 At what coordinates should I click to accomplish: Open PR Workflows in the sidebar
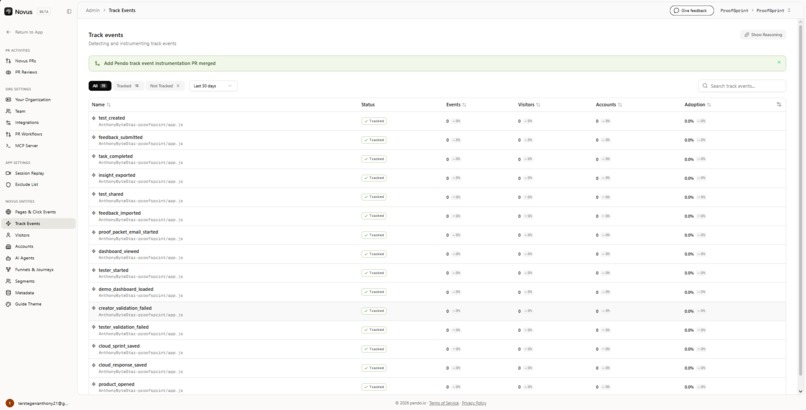(x=39, y=134)
